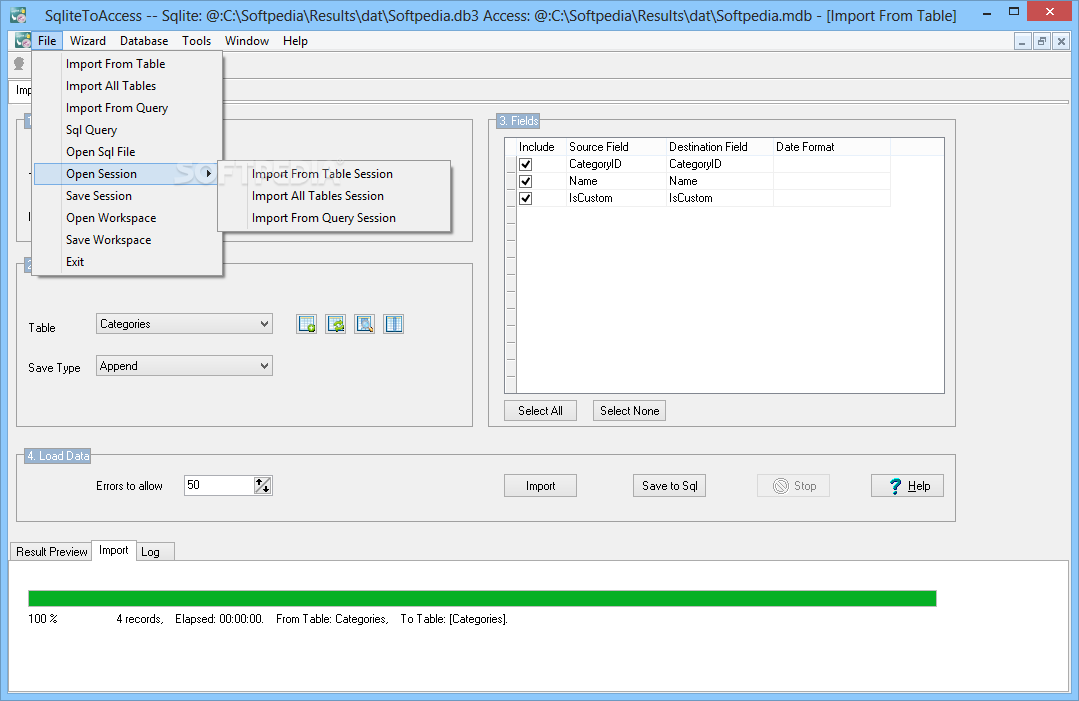This screenshot has width=1079, height=701.
Task: Toggle the CategoryID include checkbox
Action: pyautogui.click(x=526, y=164)
